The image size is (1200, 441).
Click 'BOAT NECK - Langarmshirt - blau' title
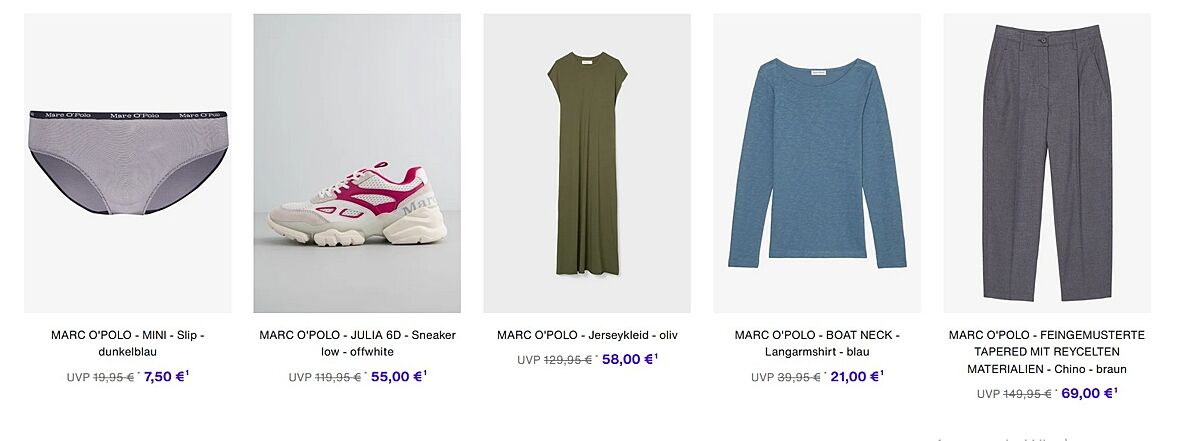[x=817, y=343]
